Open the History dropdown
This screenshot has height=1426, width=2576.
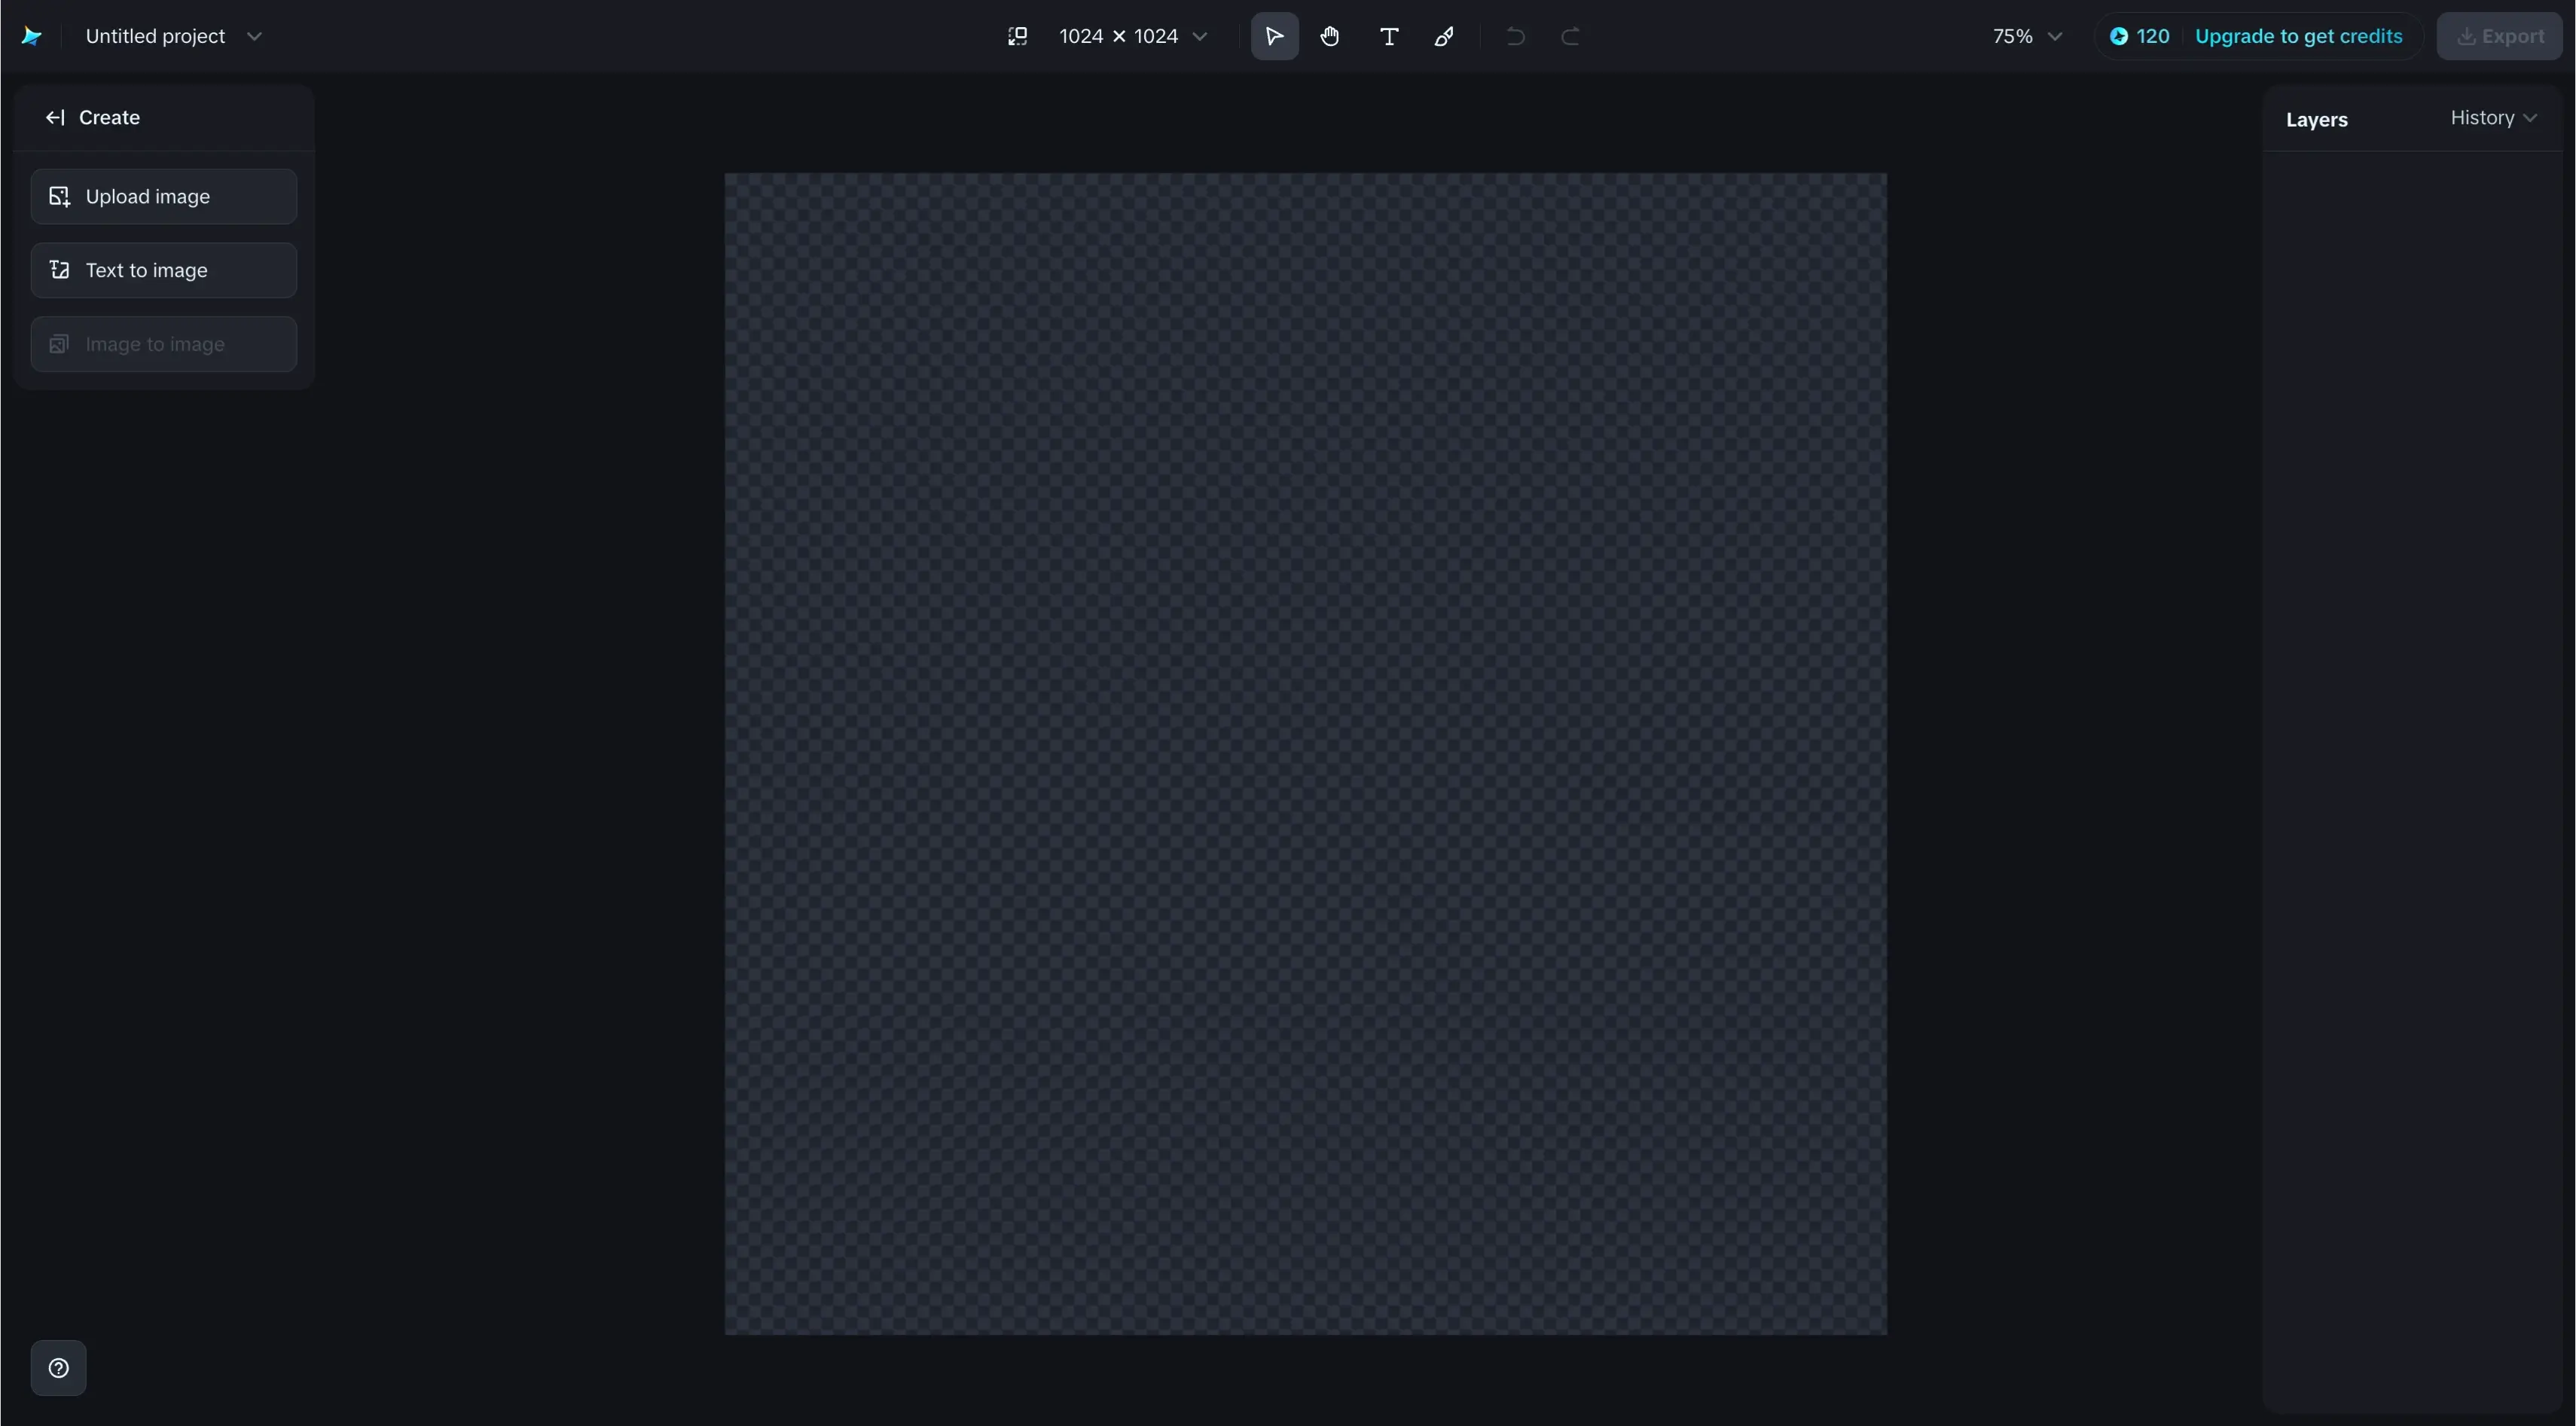[x=2493, y=118]
